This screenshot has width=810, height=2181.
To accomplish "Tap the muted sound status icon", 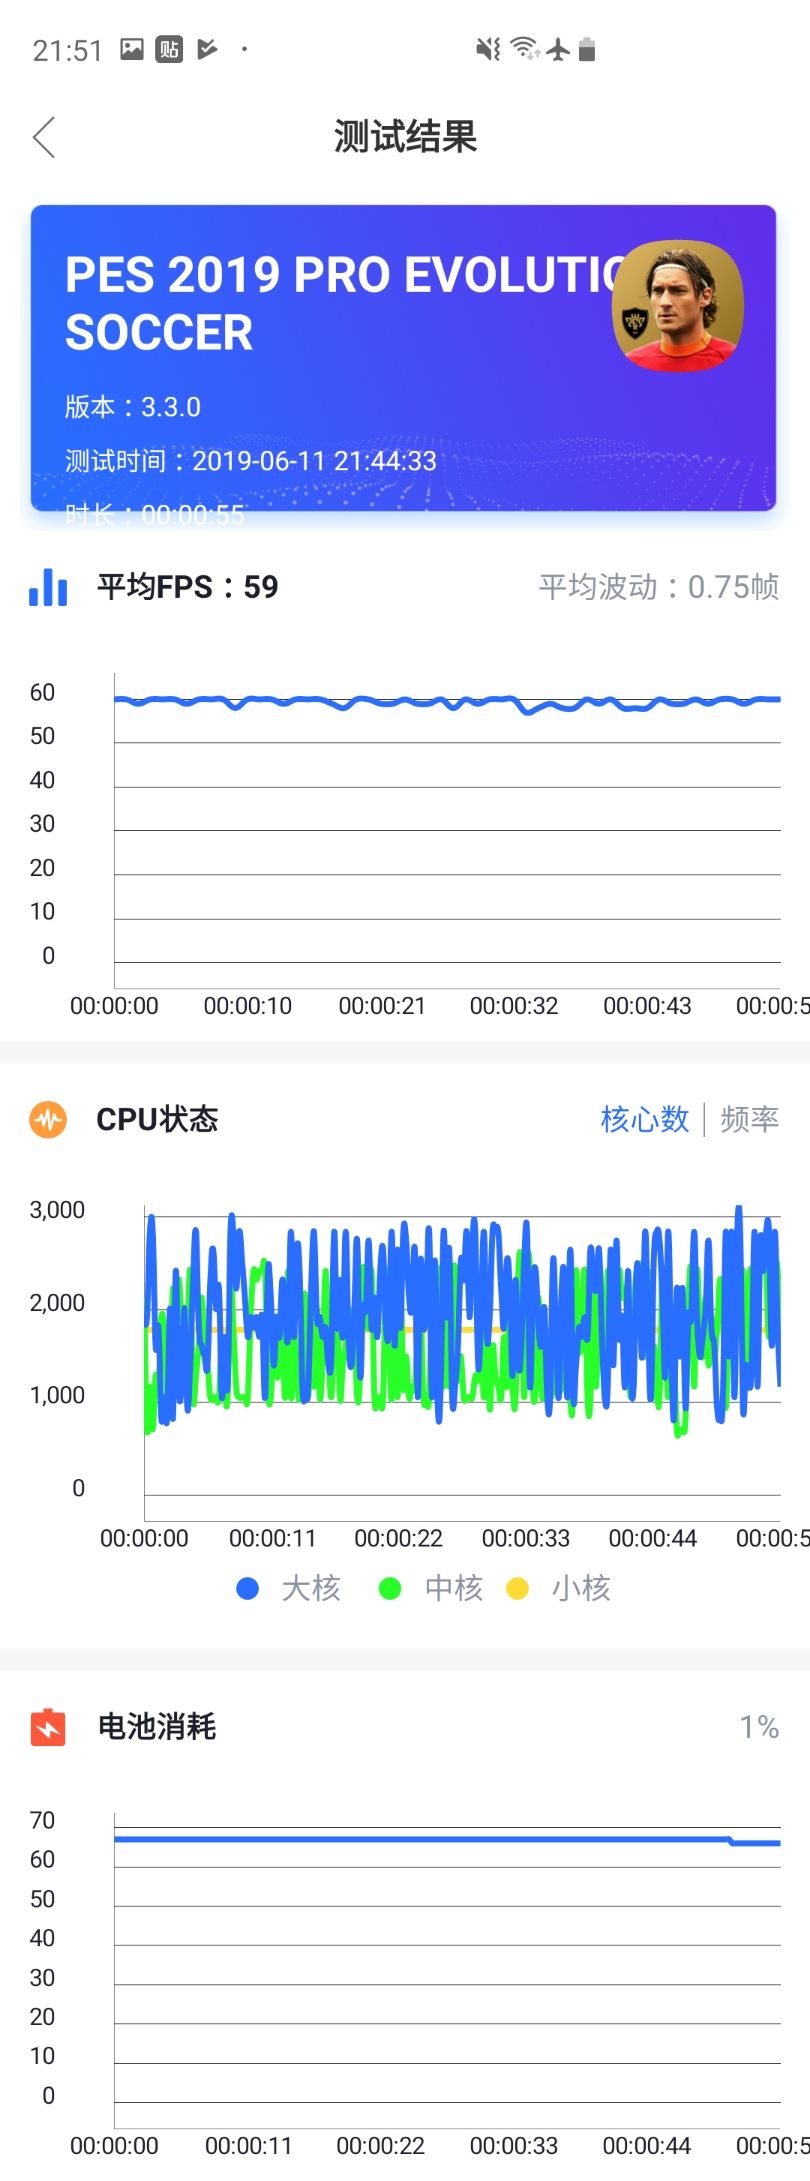I will 488,49.
